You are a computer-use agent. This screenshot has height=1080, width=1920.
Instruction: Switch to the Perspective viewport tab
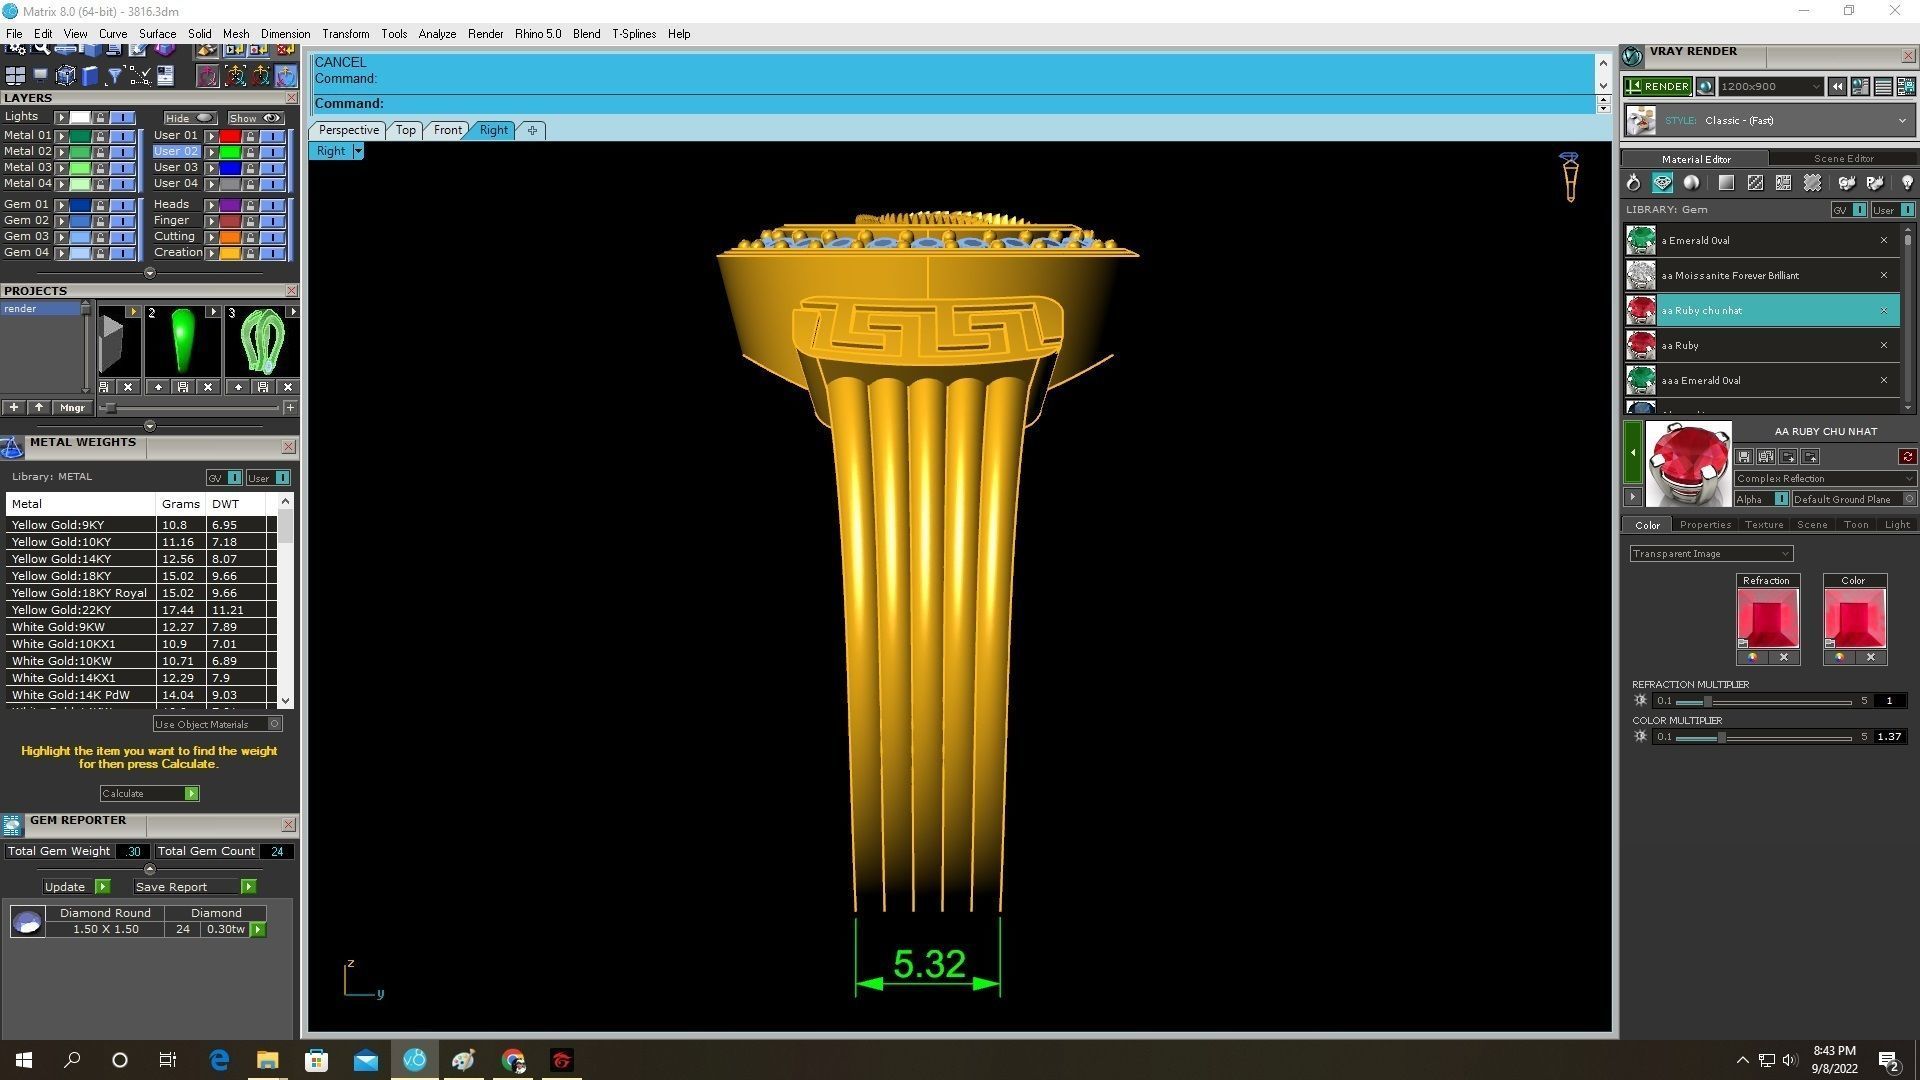pos(348,130)
